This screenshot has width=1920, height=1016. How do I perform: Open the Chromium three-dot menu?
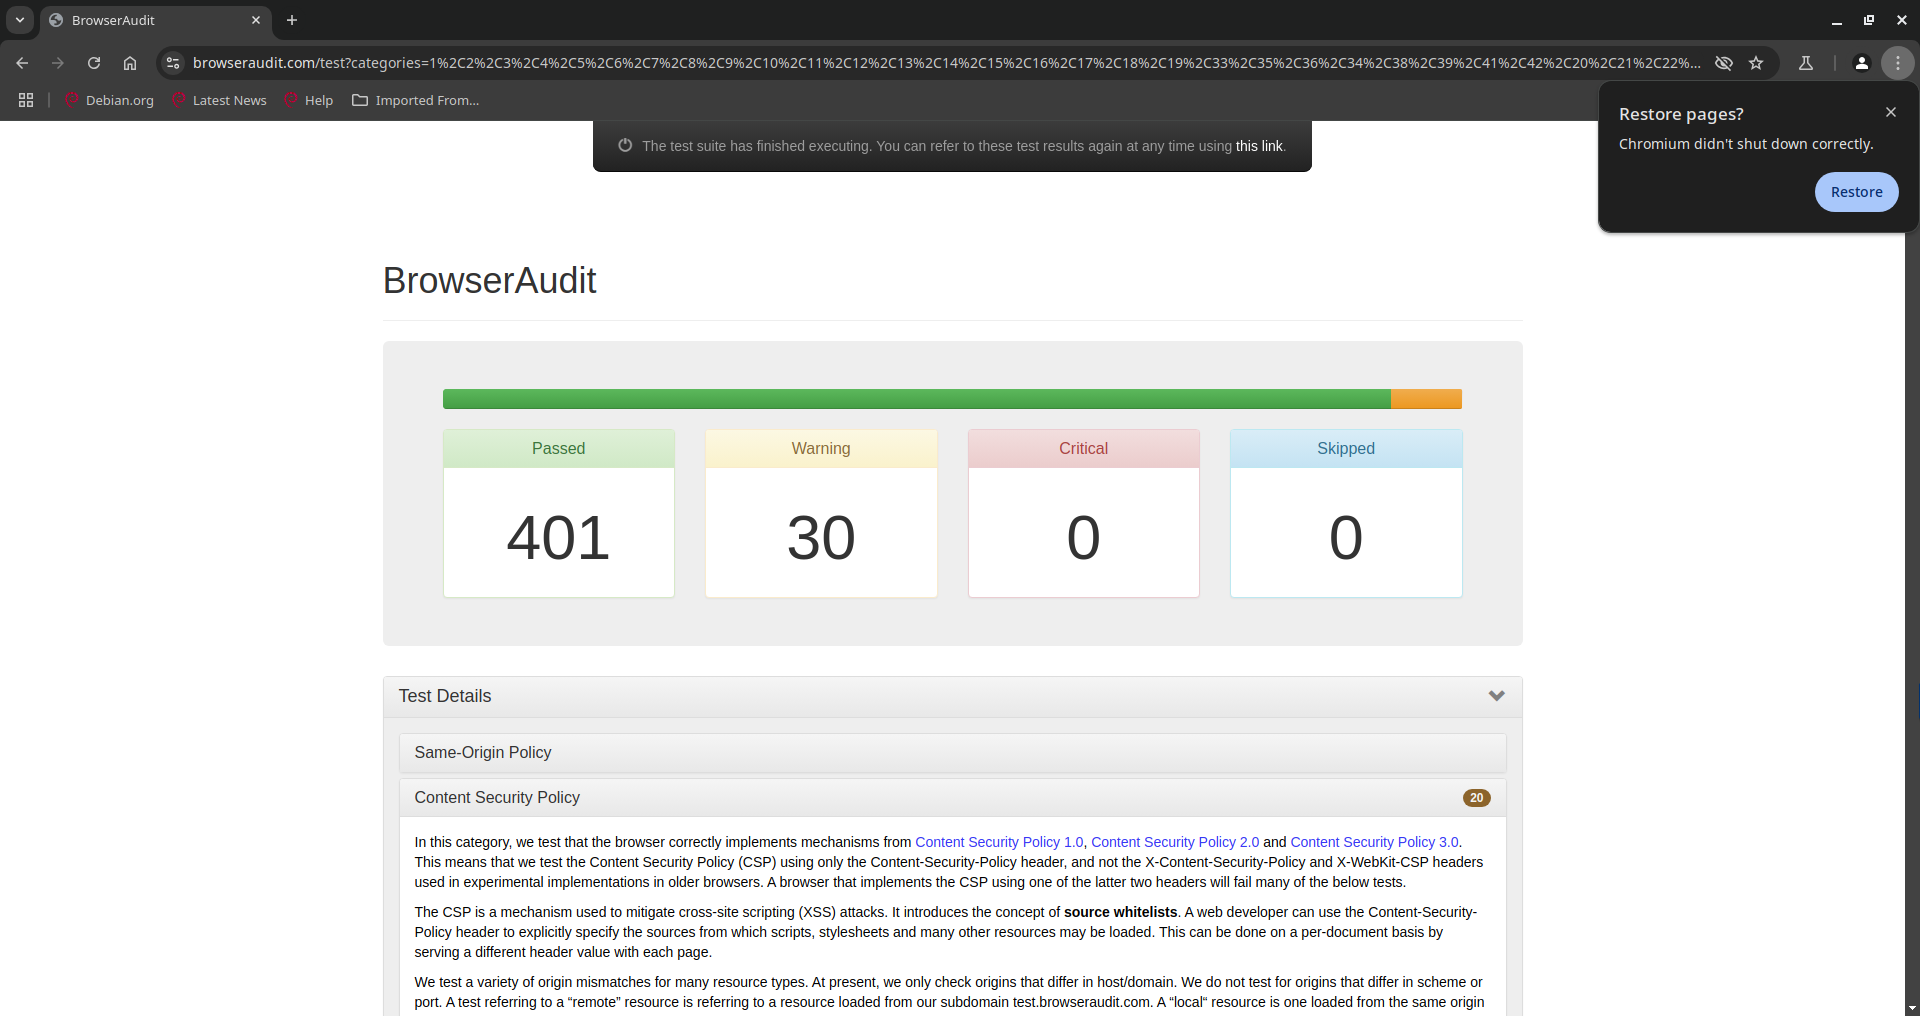(1898, 63)
